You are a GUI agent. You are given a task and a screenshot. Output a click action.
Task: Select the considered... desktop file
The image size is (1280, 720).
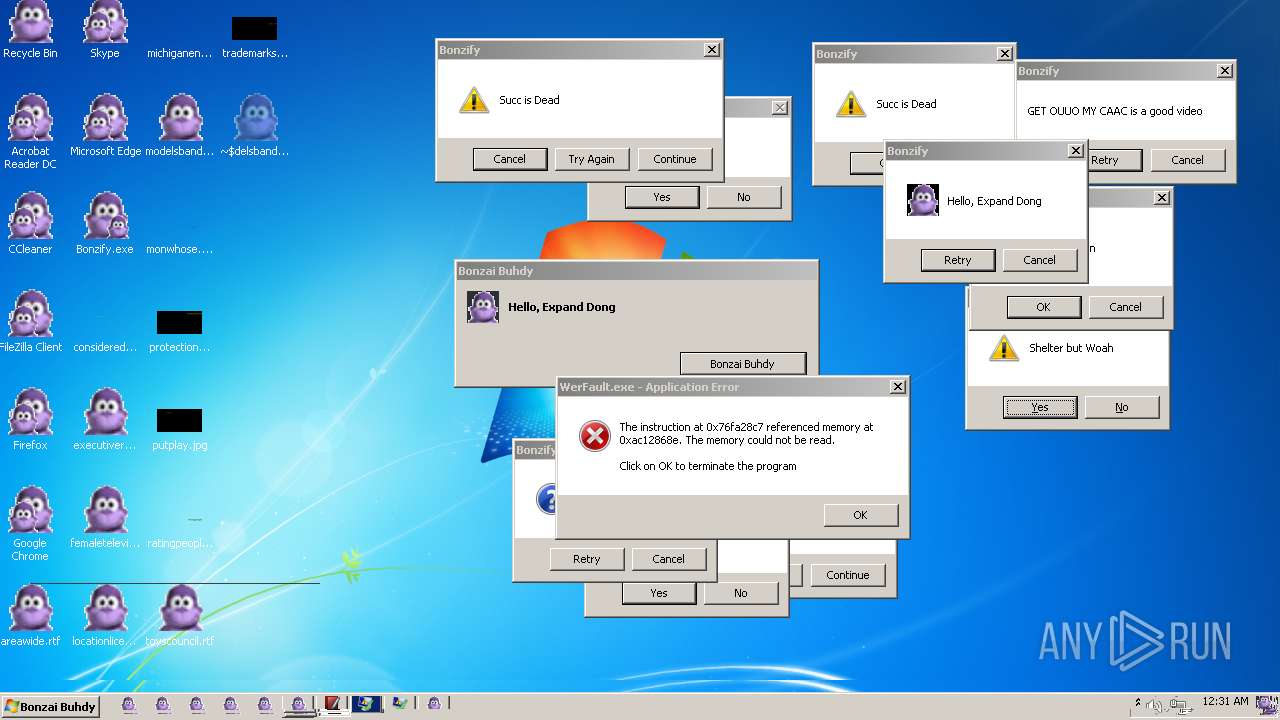pos(105,347)
